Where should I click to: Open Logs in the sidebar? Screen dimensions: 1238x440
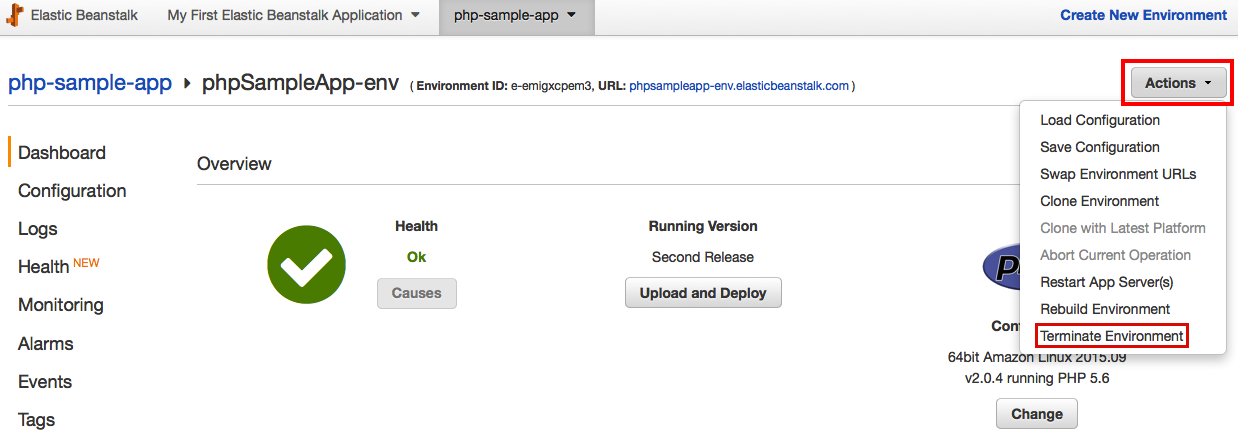[x=38, y=229]
